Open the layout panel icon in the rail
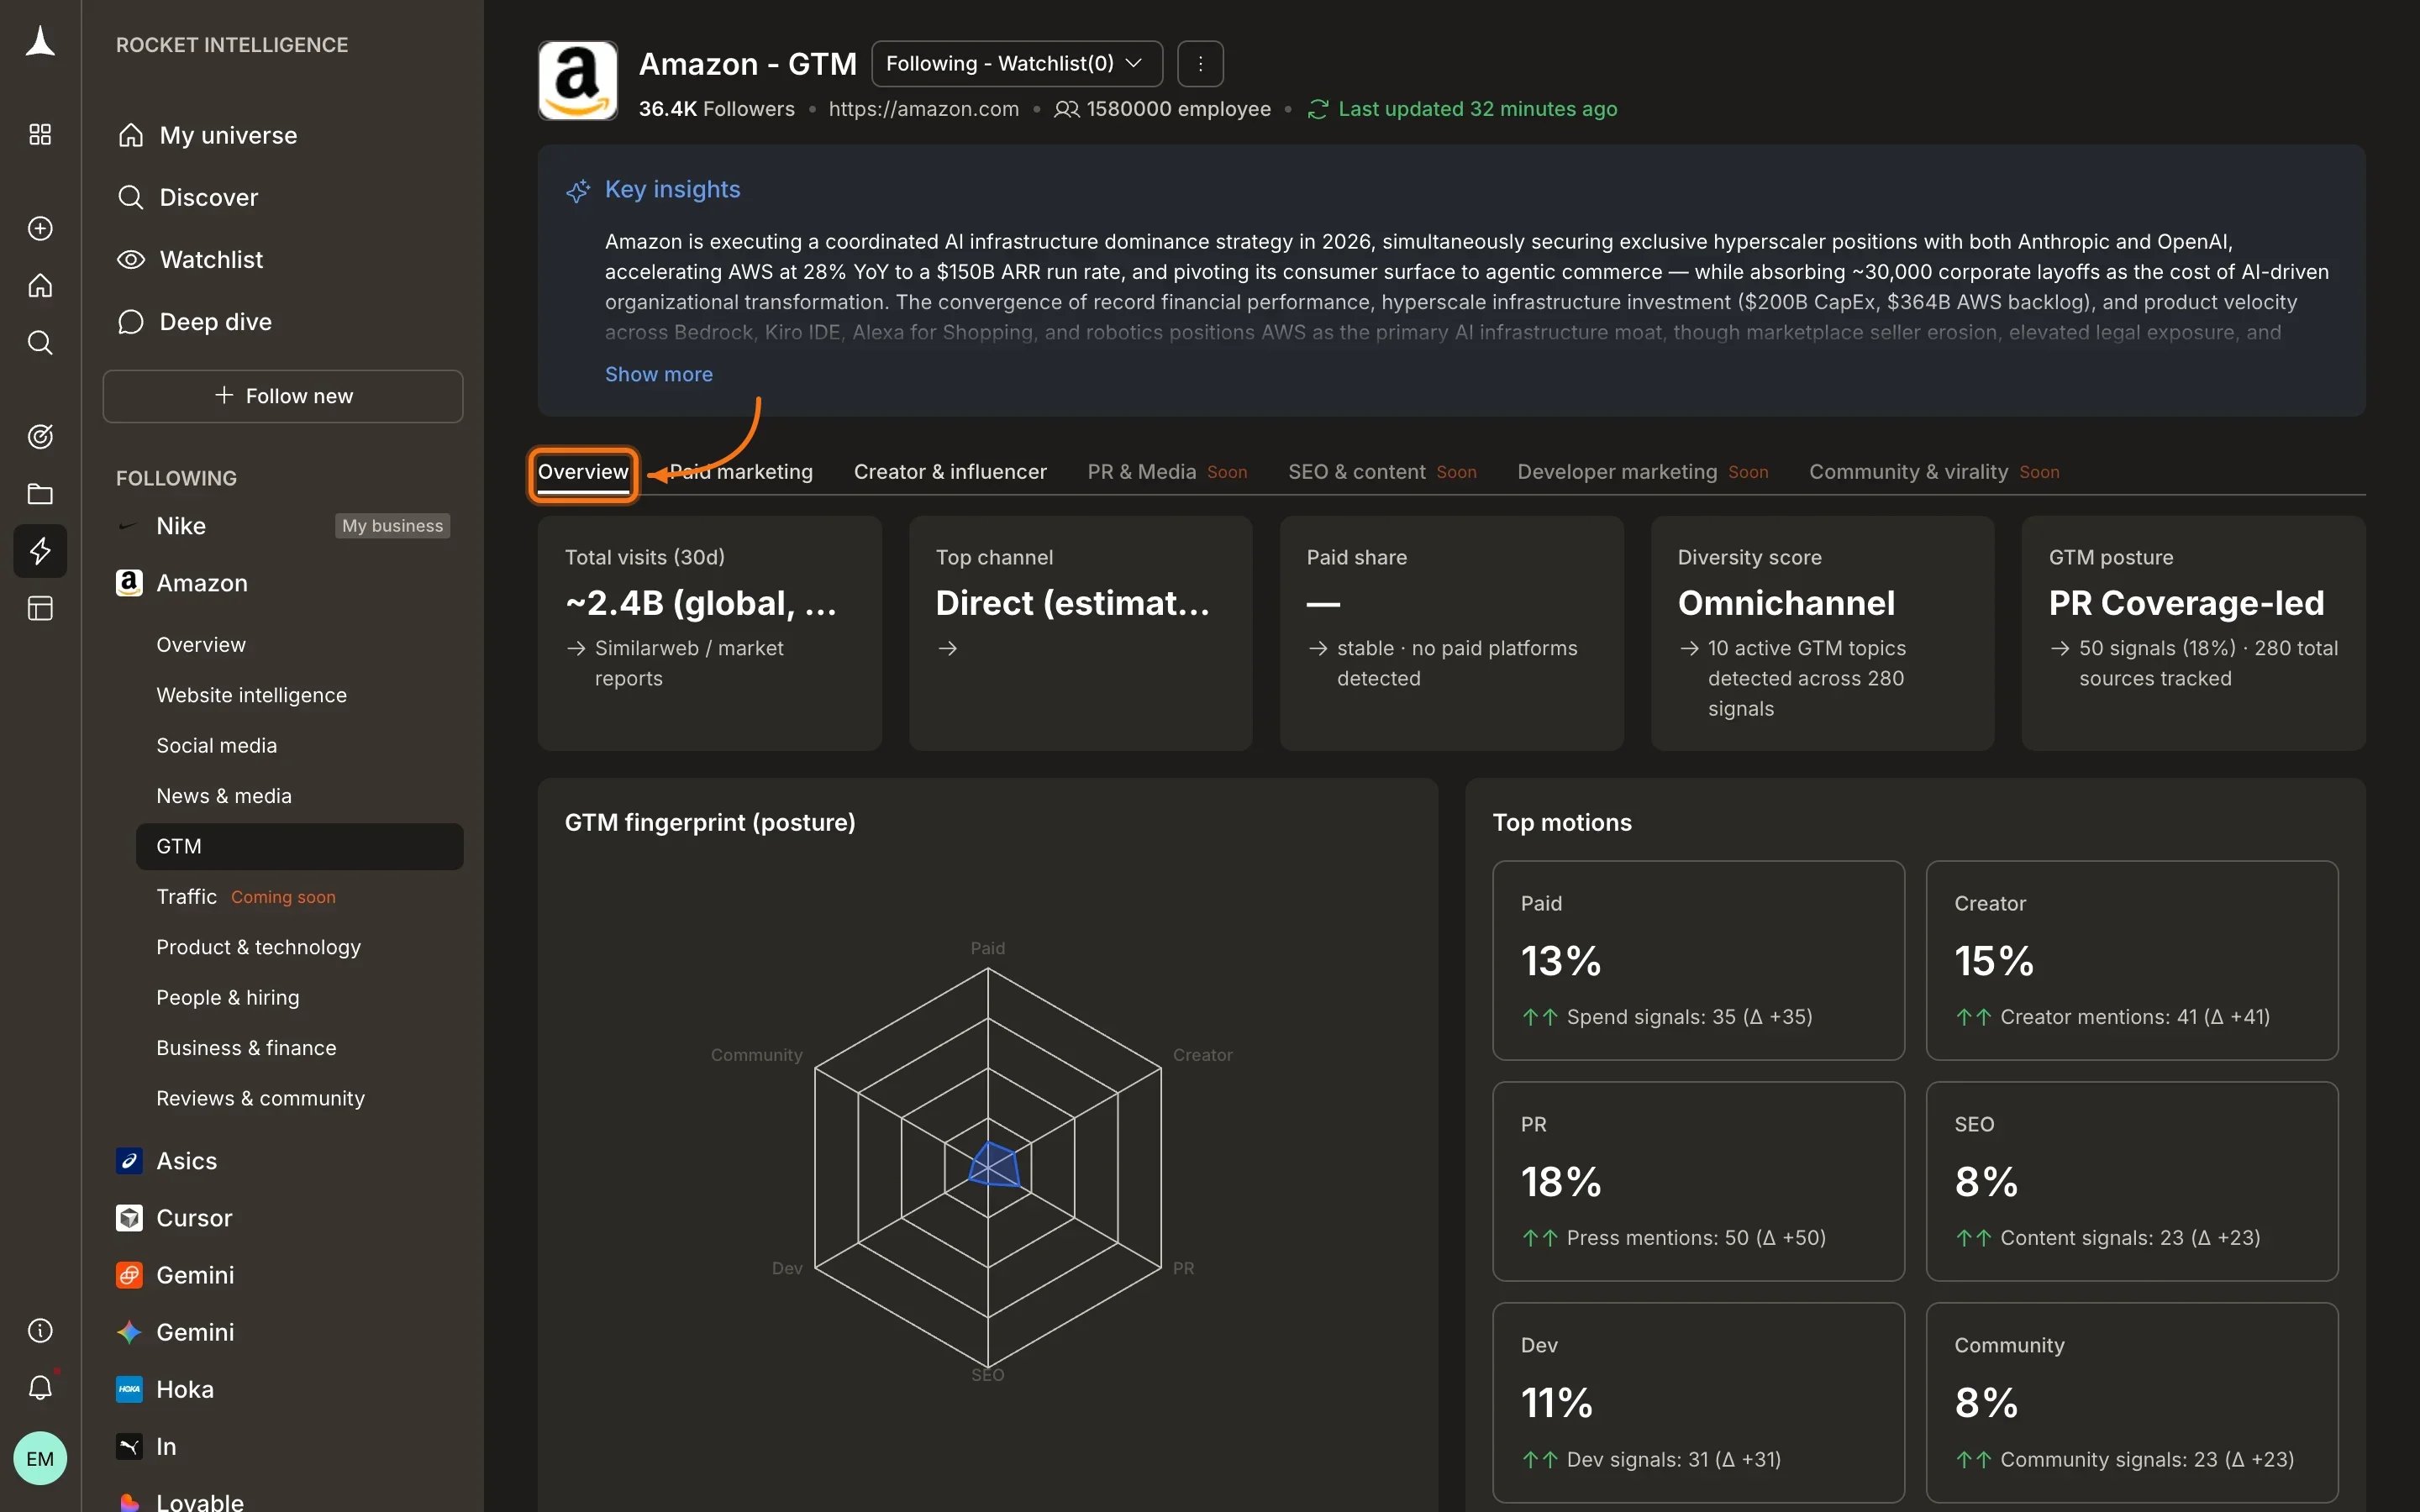This screenshot has height=1512, width=2420. tap(40, 608)
